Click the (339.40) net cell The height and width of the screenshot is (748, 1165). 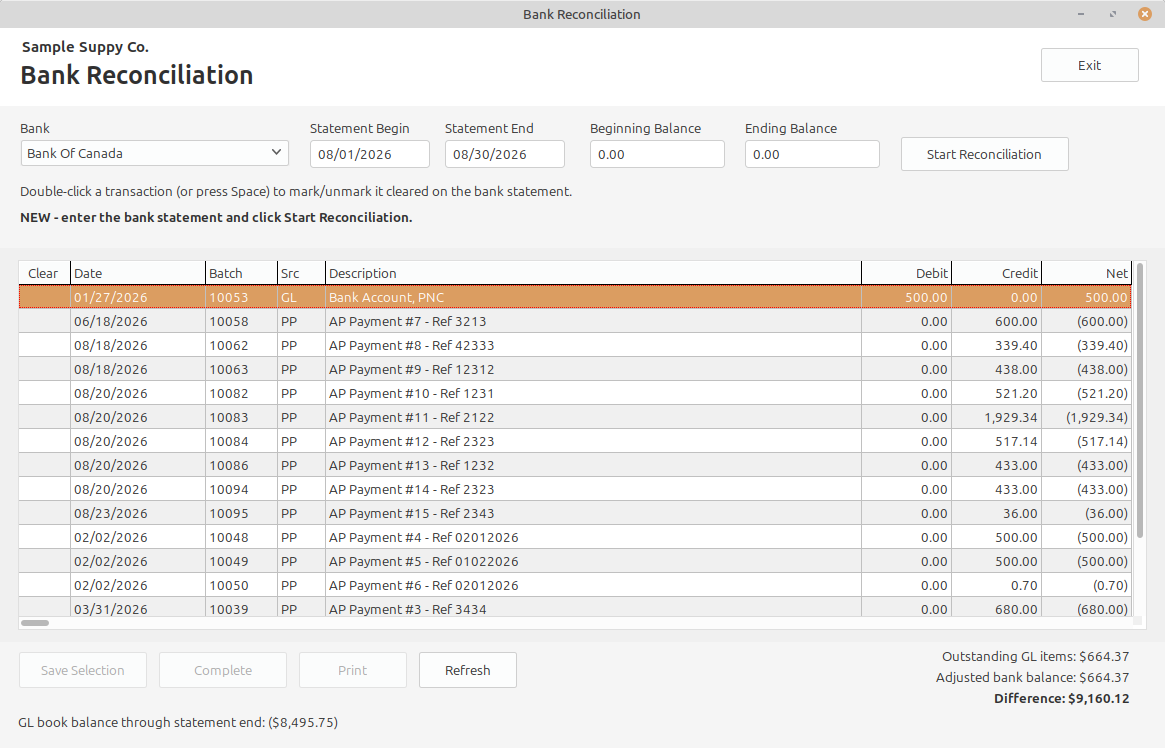coord(1086,345)
